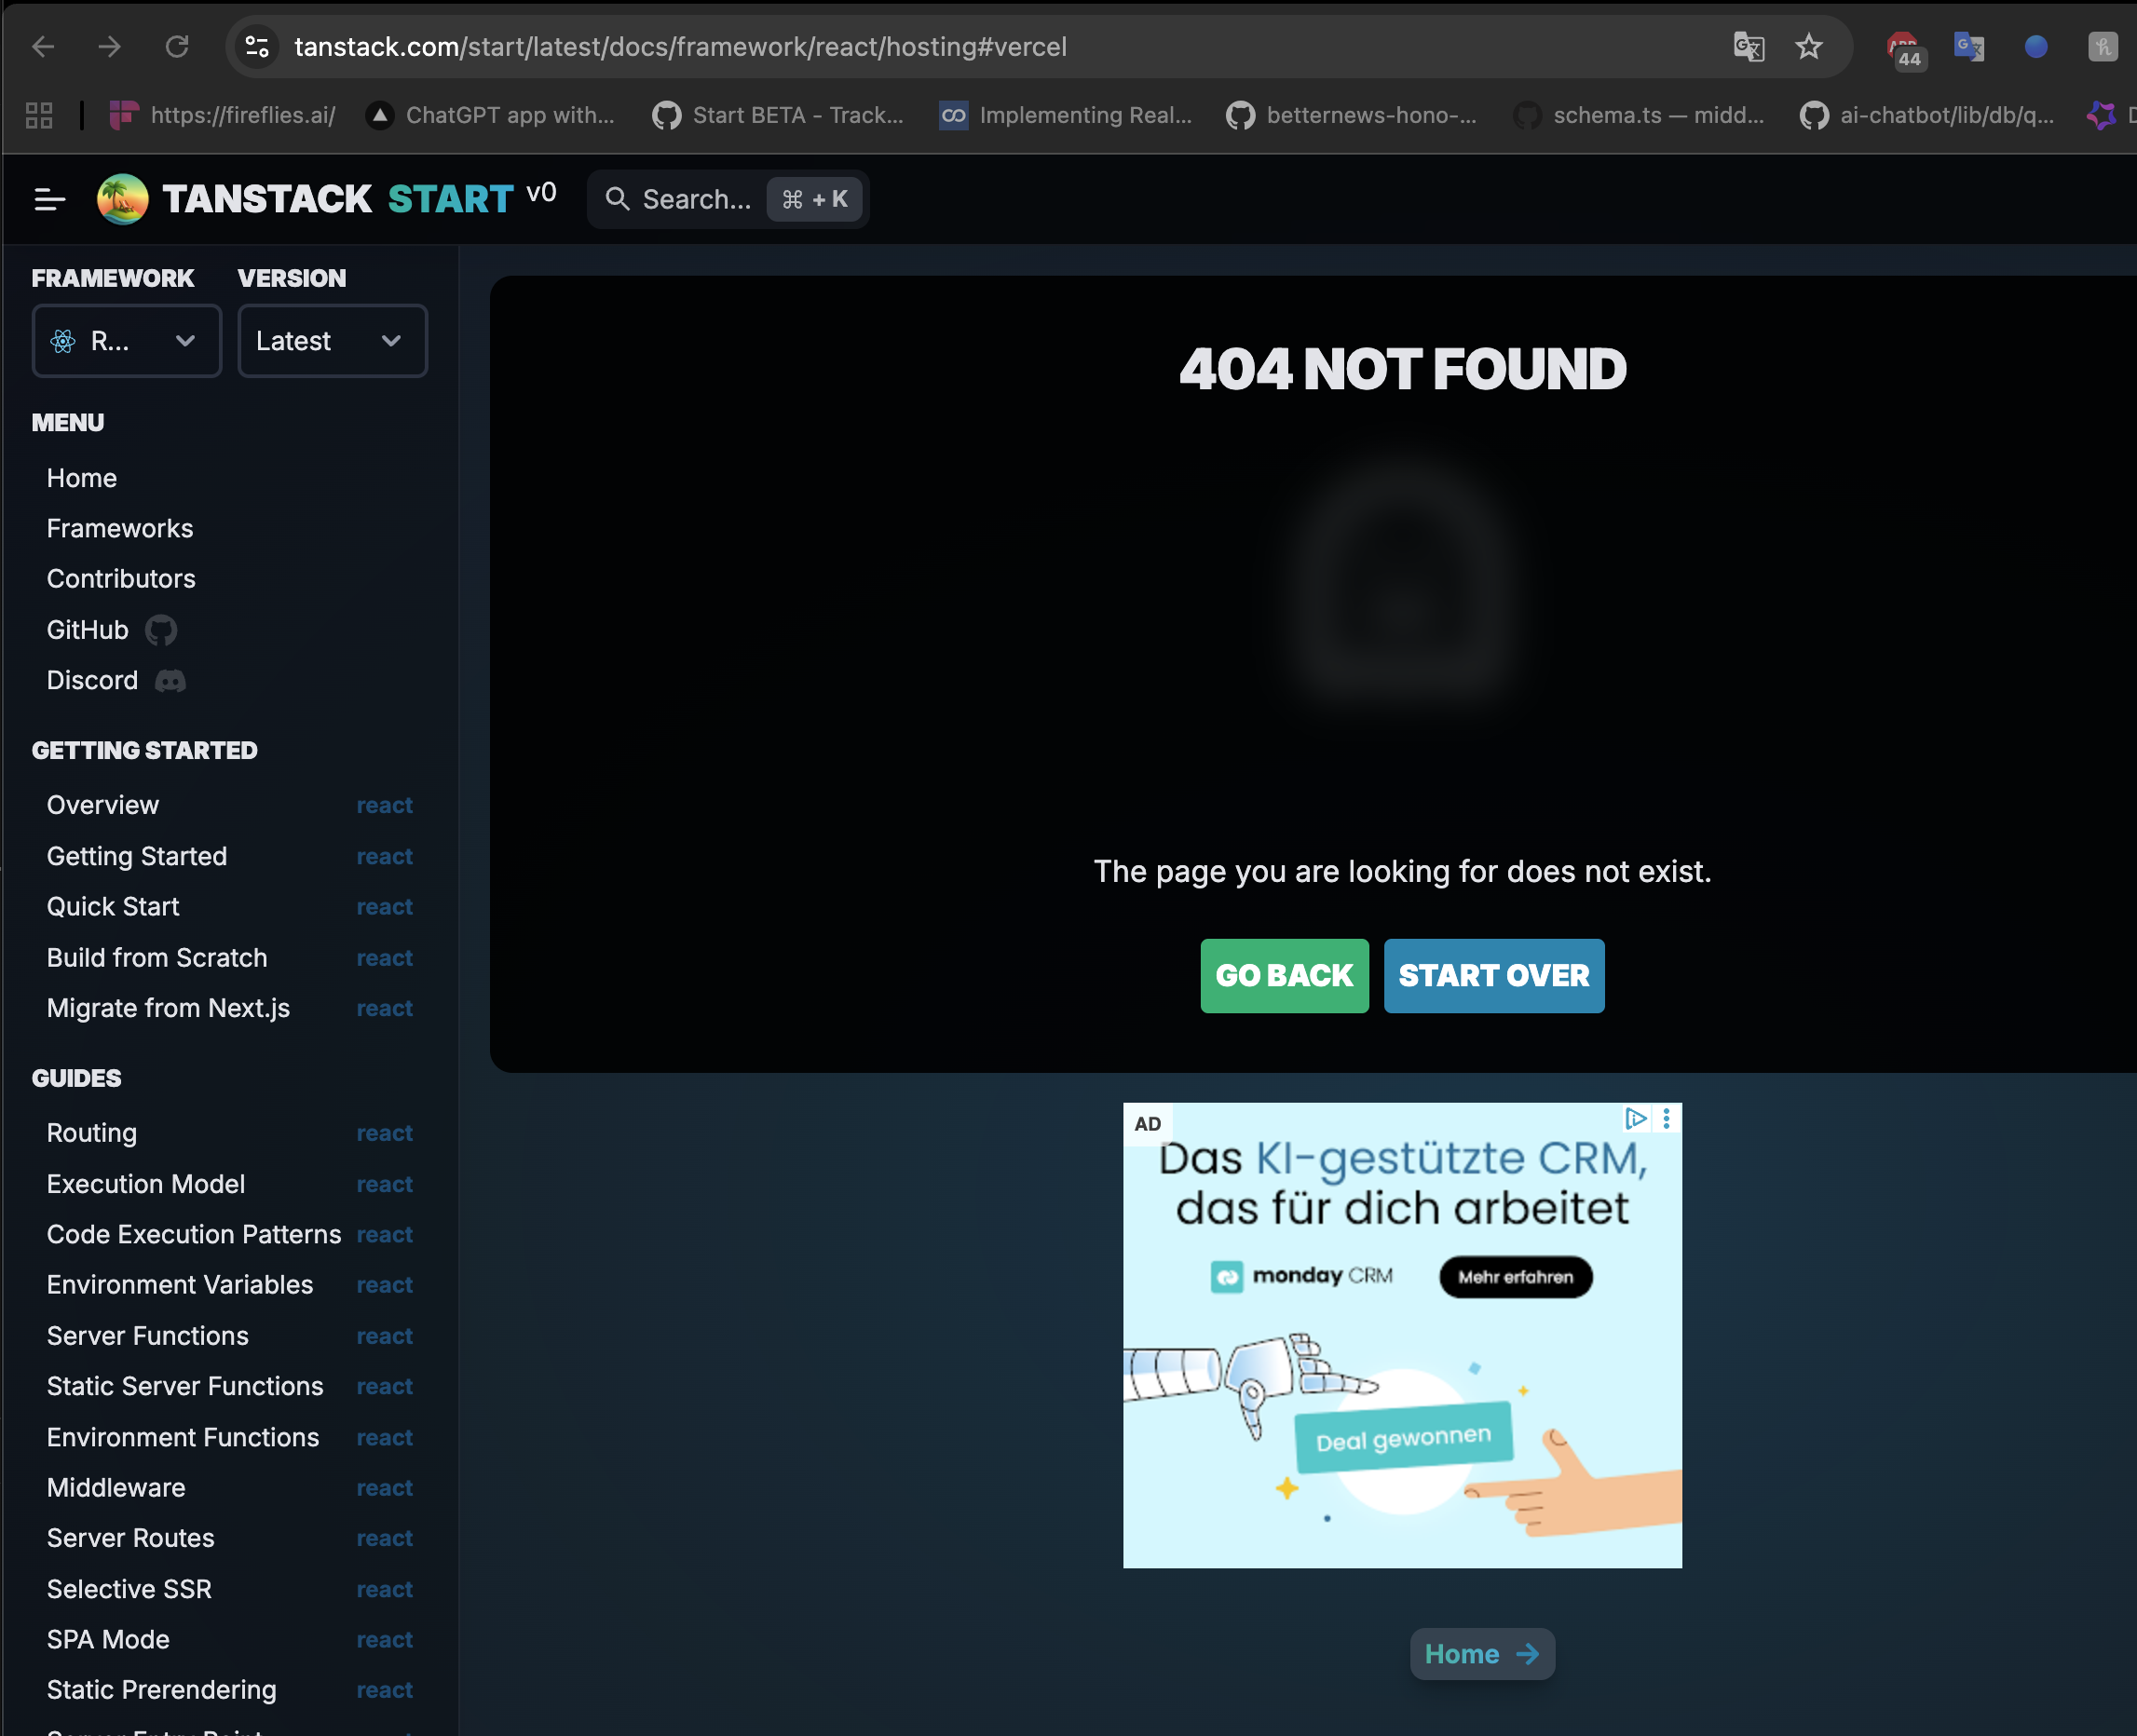Image resolution: width=2137 pixels, height=1736 pixels.
Task: Select Migrate from Next.js in sidebar
Action: pyautogui.click(x=168, y=1008)
